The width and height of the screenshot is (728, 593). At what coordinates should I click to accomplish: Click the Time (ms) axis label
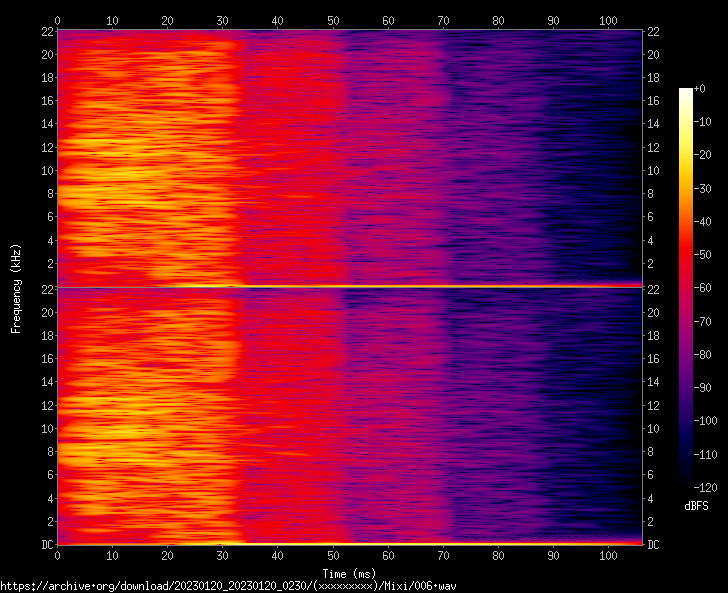point(349,573)
